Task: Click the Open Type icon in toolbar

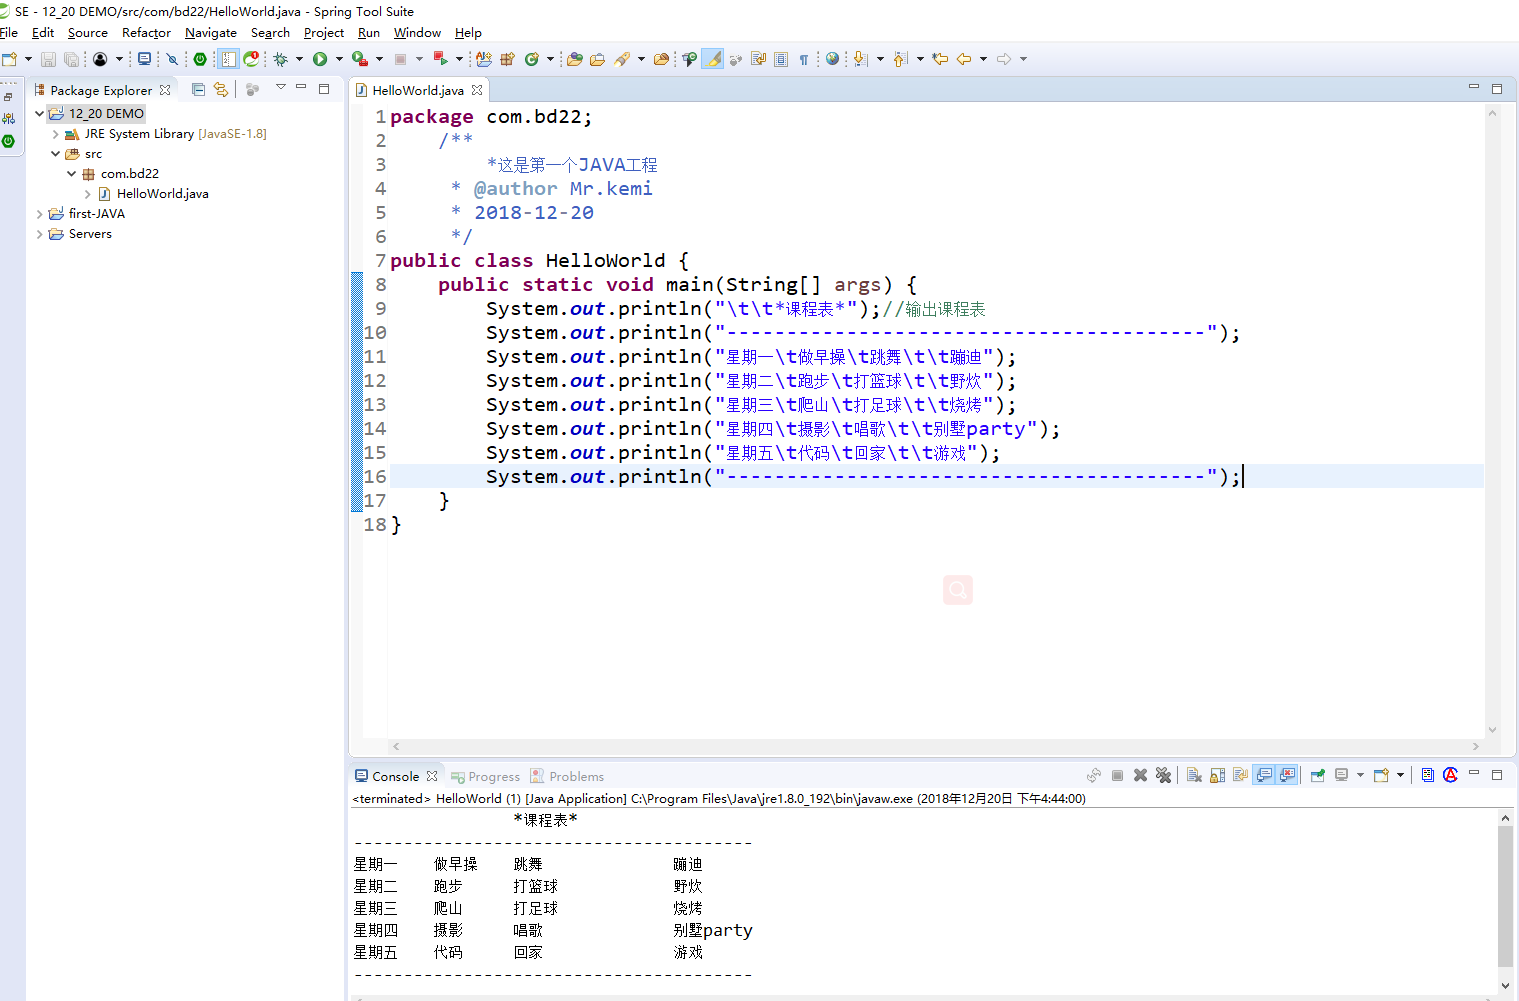Action: coord(575,59)
